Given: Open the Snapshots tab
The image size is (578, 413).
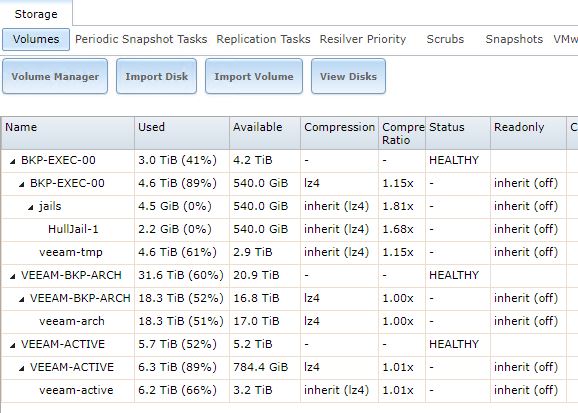Looking at the screenshot, I should pyautogui.click(x=514, y=39).
